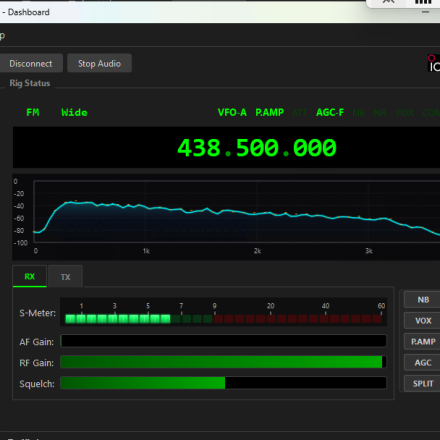The image size is (440, 440).
Task: Select the RX tab
Action: pyautogui.click(x=30, y=276)
